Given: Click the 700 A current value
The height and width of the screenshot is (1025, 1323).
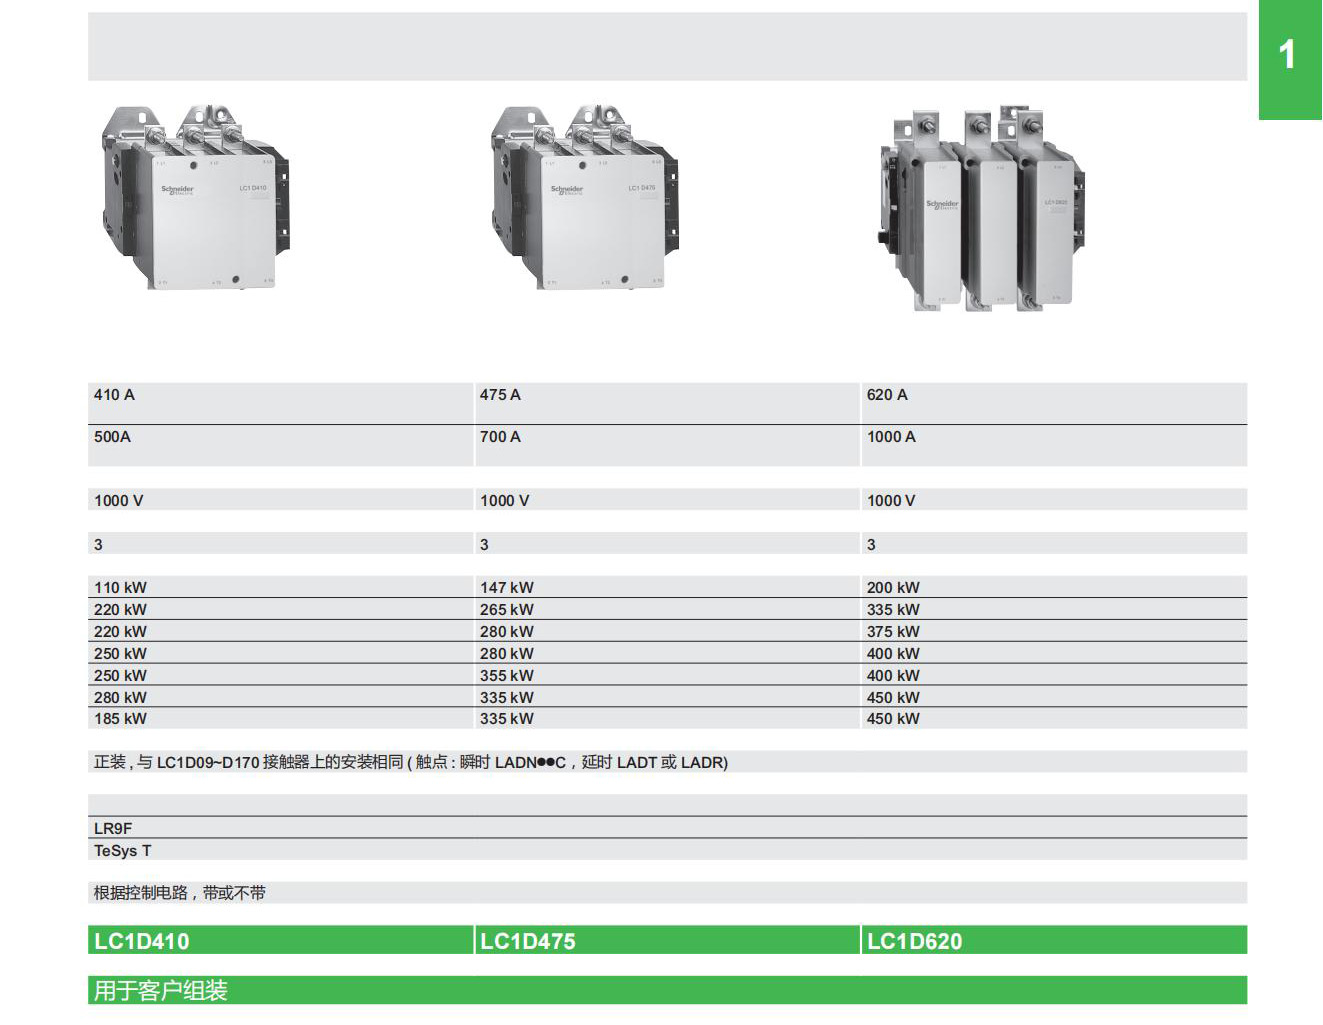Looking at the screenshot, I should [x=500, y=437].
